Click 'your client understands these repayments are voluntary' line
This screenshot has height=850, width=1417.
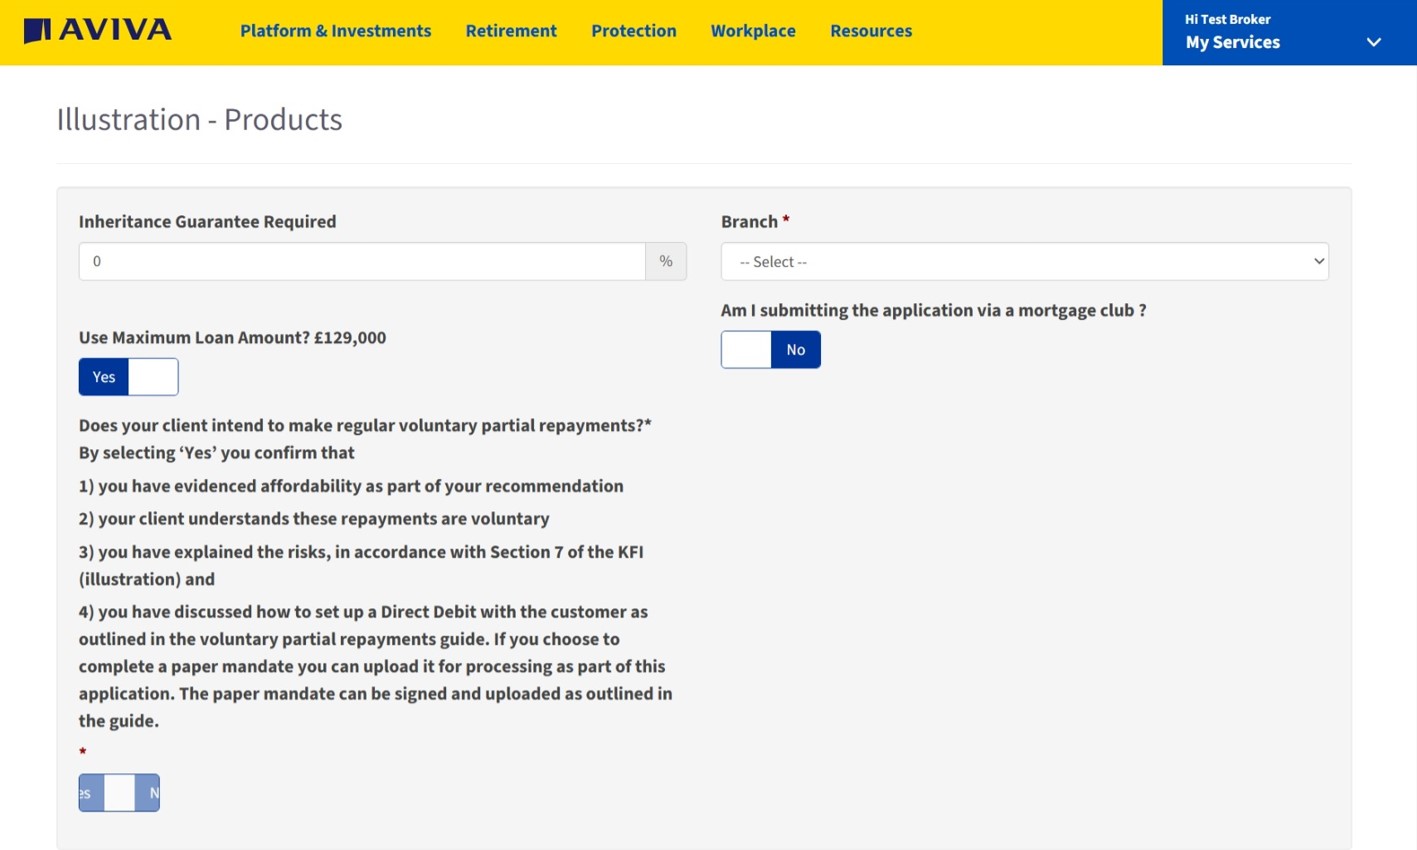[x=314, y=519]
